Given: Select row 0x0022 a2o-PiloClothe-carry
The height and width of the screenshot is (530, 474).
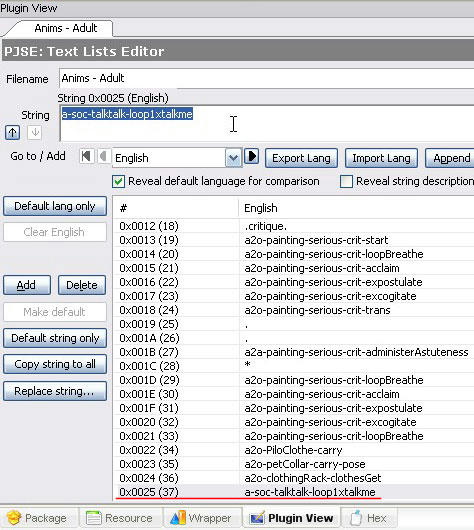Looking at the screenshot, I should 293,450.
